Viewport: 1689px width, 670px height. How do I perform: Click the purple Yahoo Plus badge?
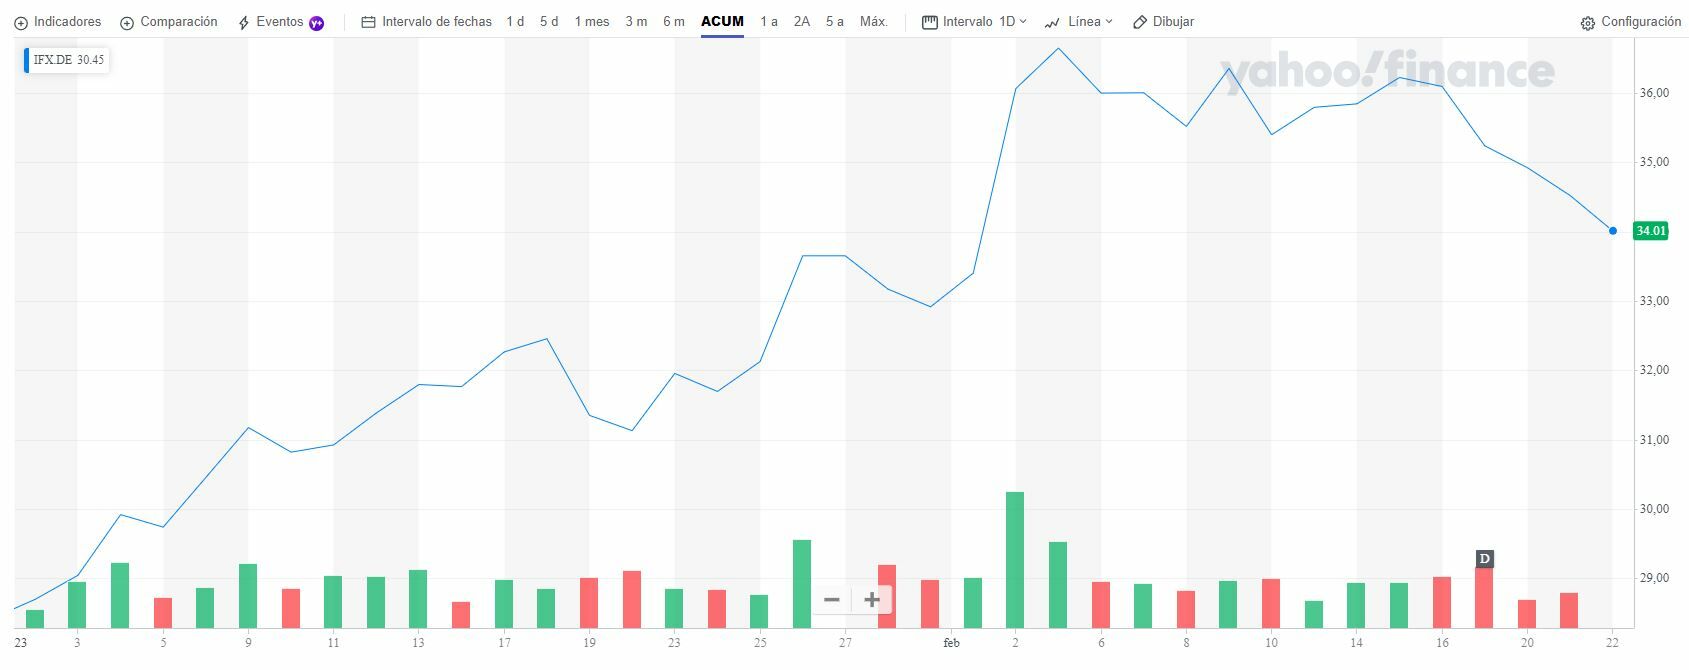[317, 22]
